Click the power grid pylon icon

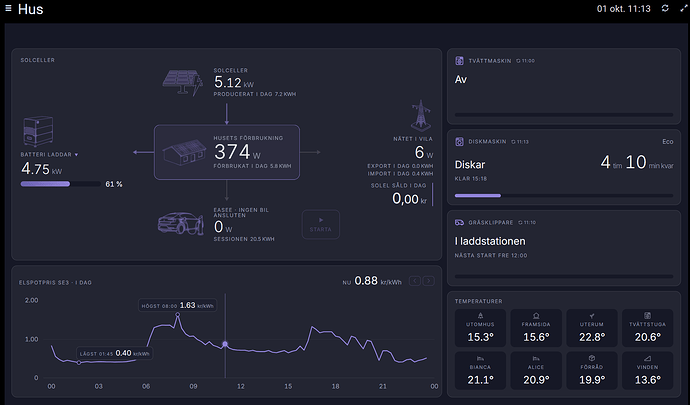[421, 116]
